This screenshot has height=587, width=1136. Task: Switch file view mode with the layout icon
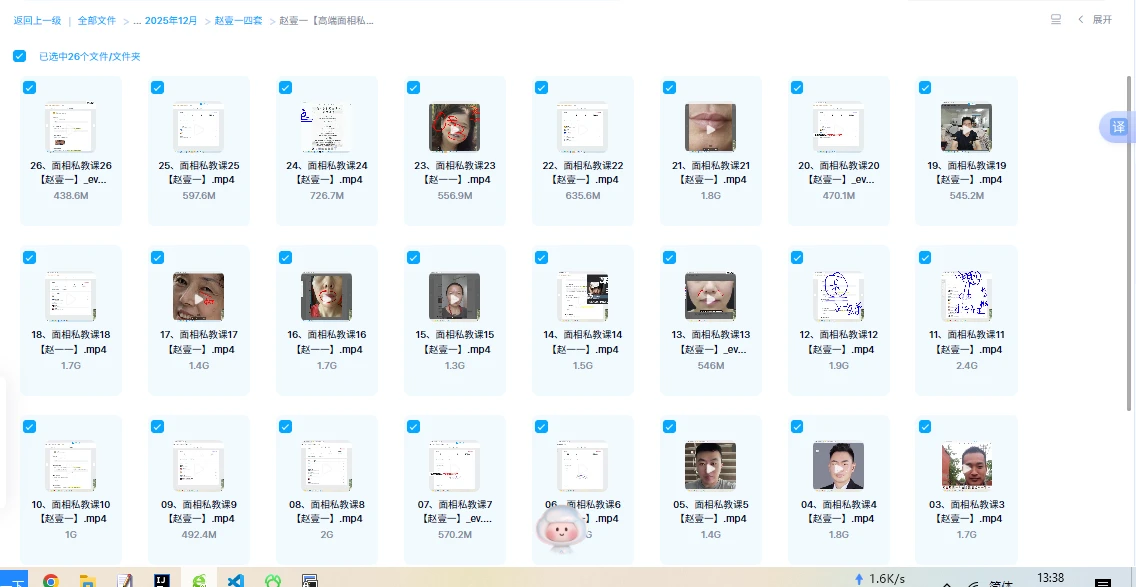pos(1056,19)
